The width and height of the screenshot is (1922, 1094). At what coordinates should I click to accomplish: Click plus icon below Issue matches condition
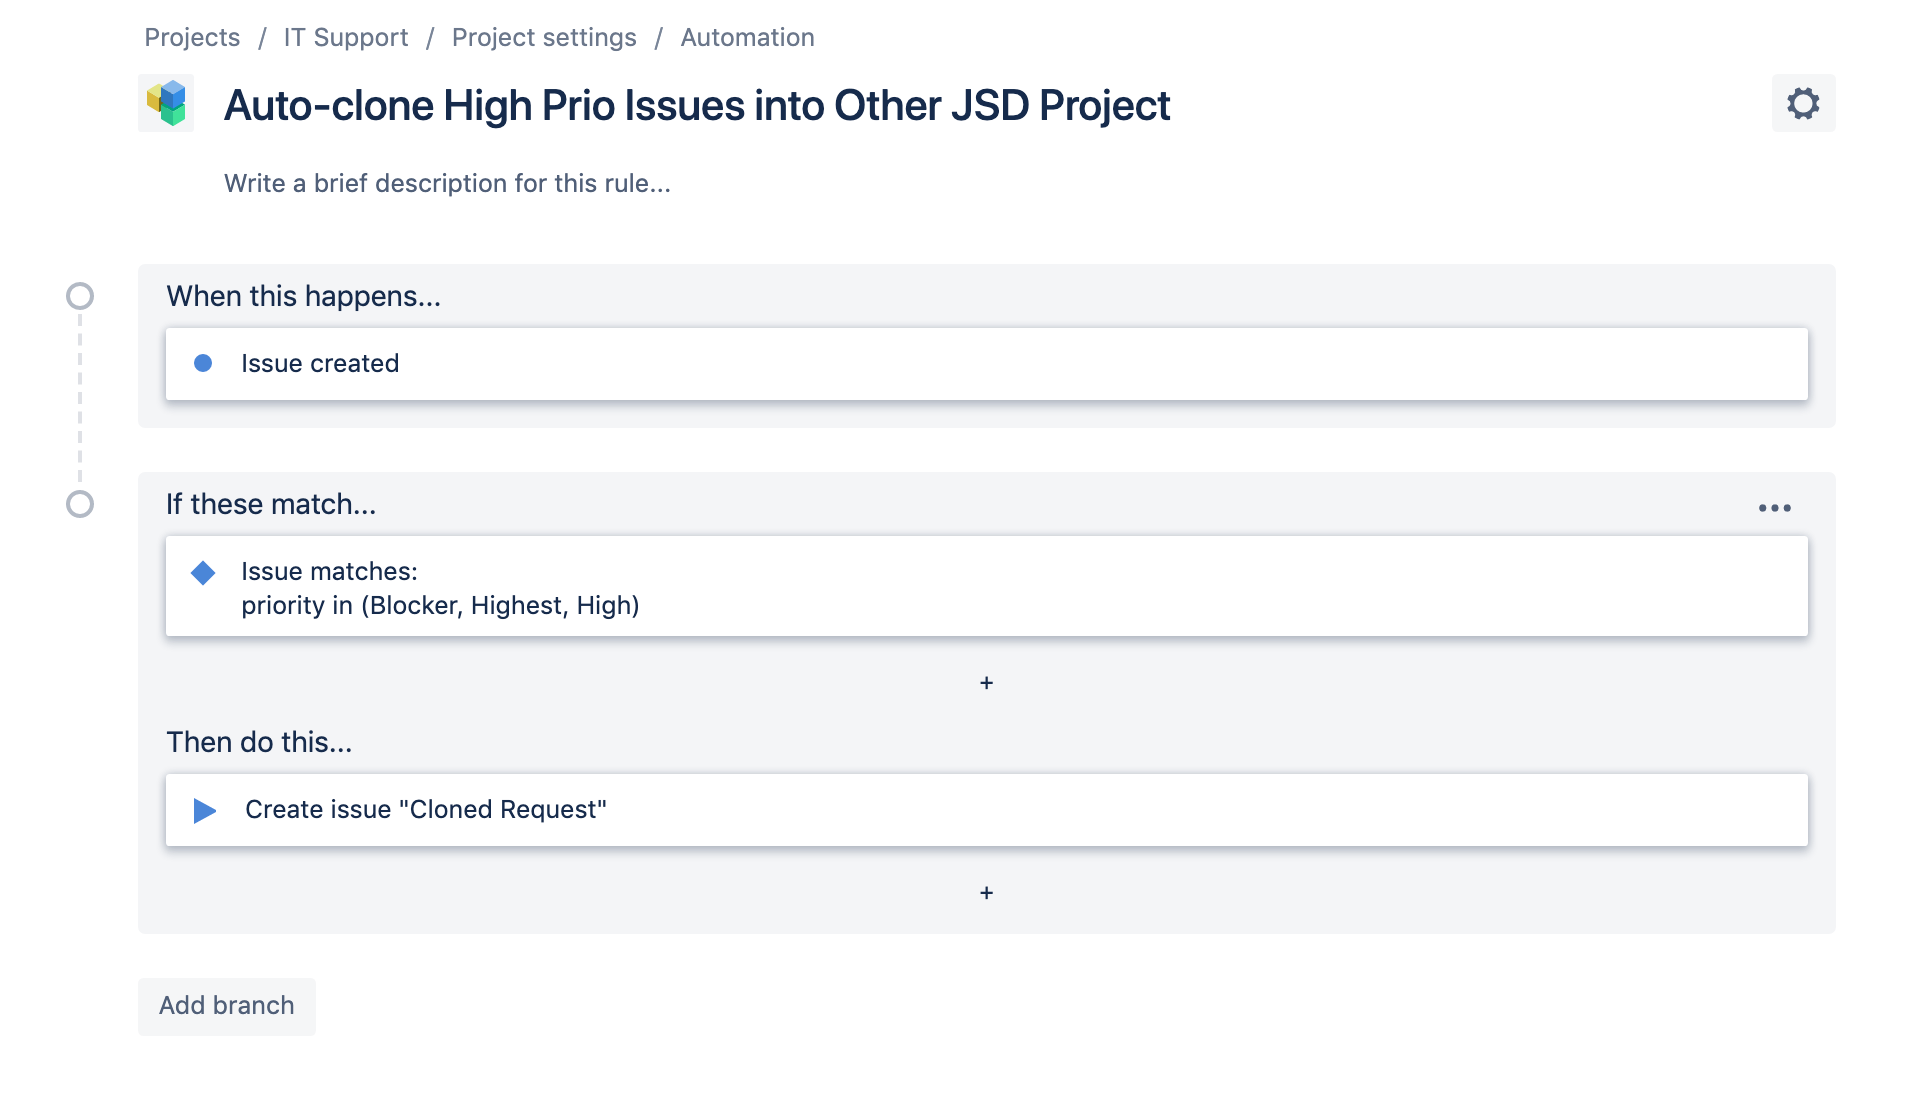click(x=986, y=683)
